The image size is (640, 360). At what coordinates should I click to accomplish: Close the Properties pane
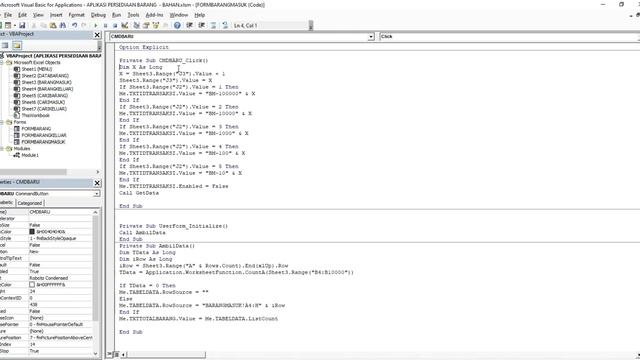coord(97,183)
